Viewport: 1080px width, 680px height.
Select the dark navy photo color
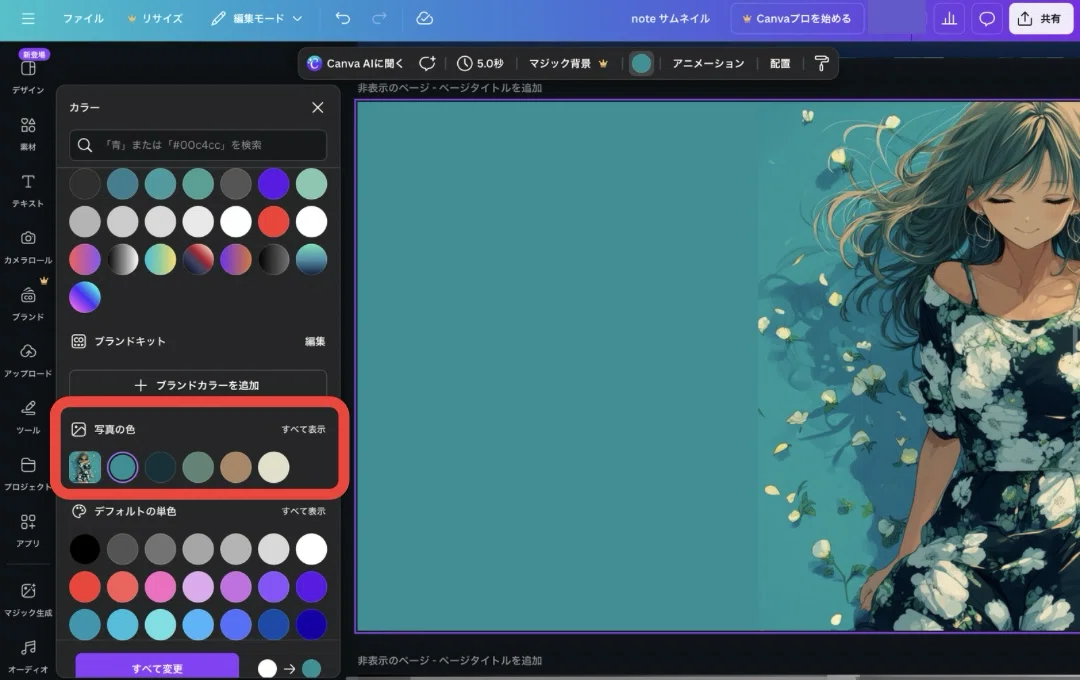point(160,467)
